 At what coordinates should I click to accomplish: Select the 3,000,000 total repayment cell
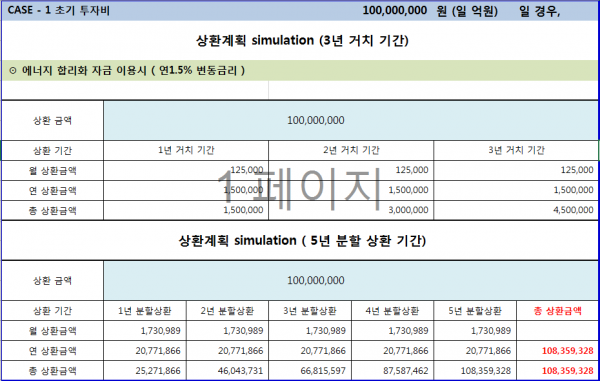click(x=351, y=210)
